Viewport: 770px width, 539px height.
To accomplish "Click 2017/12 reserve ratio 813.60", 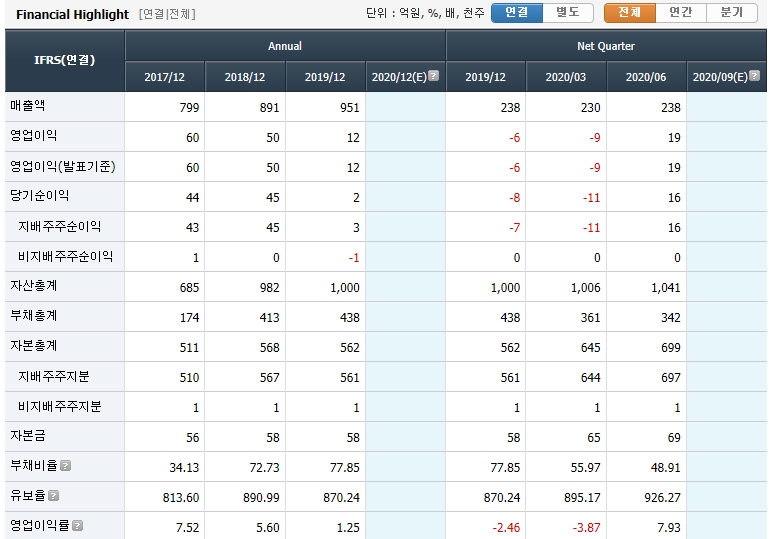I will coord(181,497).
